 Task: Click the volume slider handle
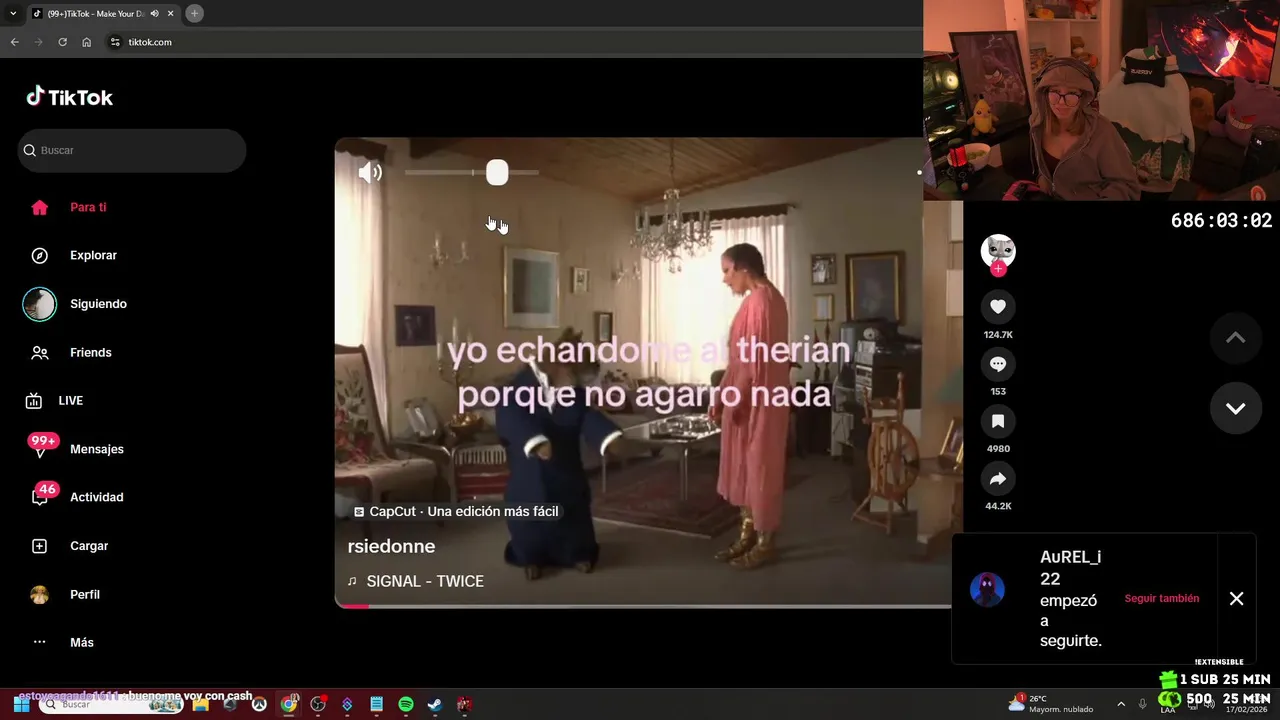(497, 173)
